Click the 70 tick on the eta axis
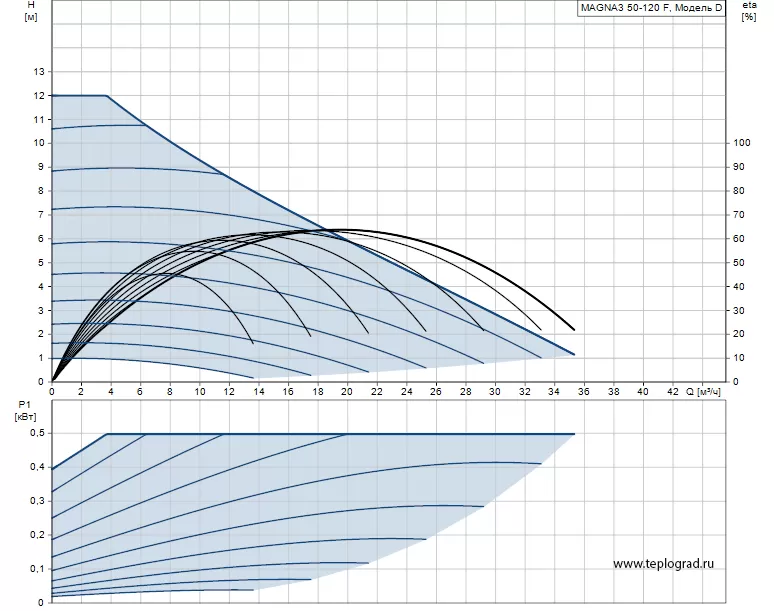774x611 pixels. pyautogui.click(x=739, y=215)
